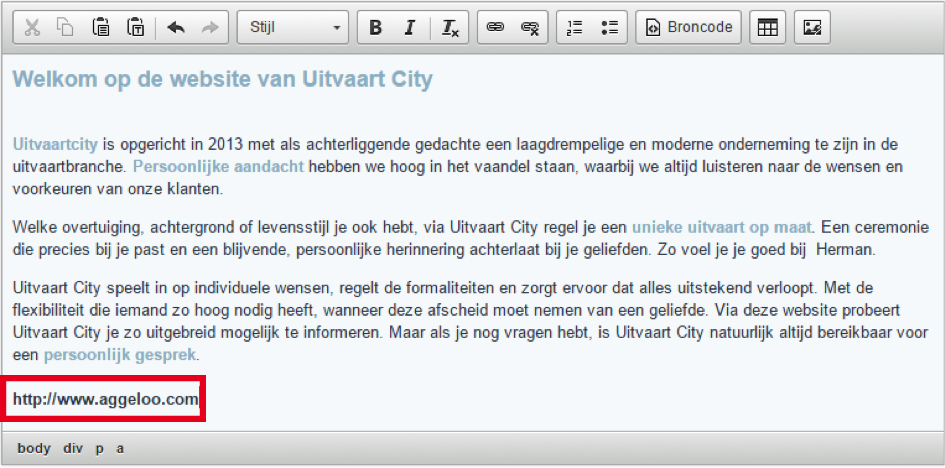Click the Cut scissors icon
Viewport: 945px width, 468px height.
coord(32,28)
